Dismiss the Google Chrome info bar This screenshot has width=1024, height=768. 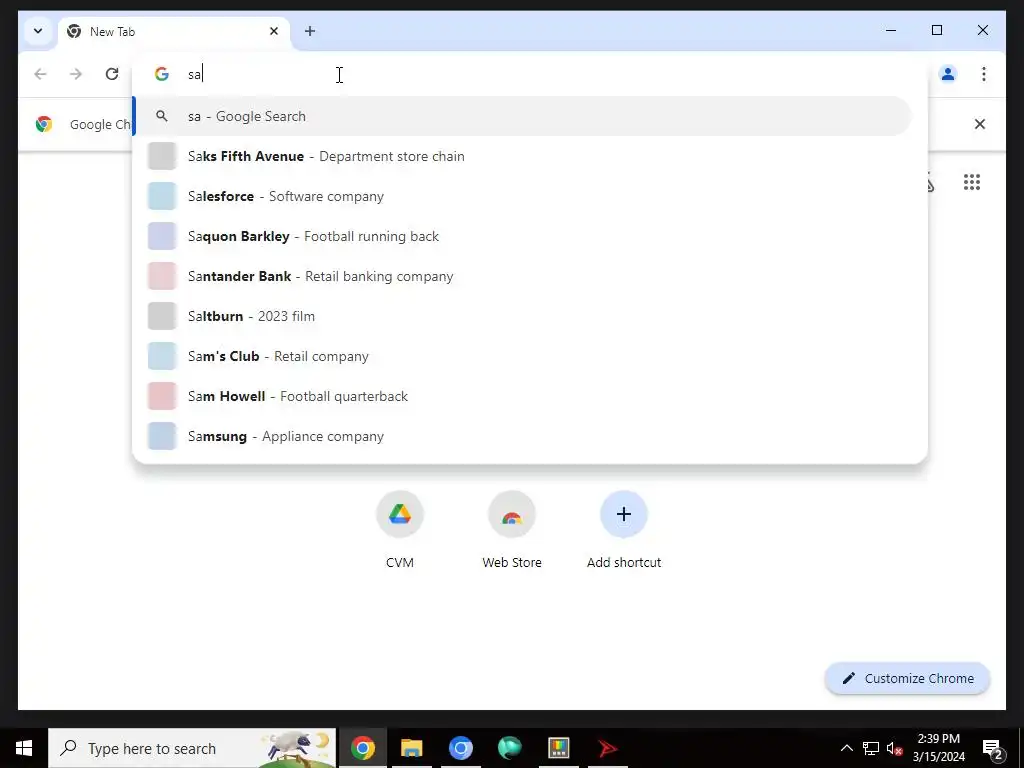(x=980, y=124)
